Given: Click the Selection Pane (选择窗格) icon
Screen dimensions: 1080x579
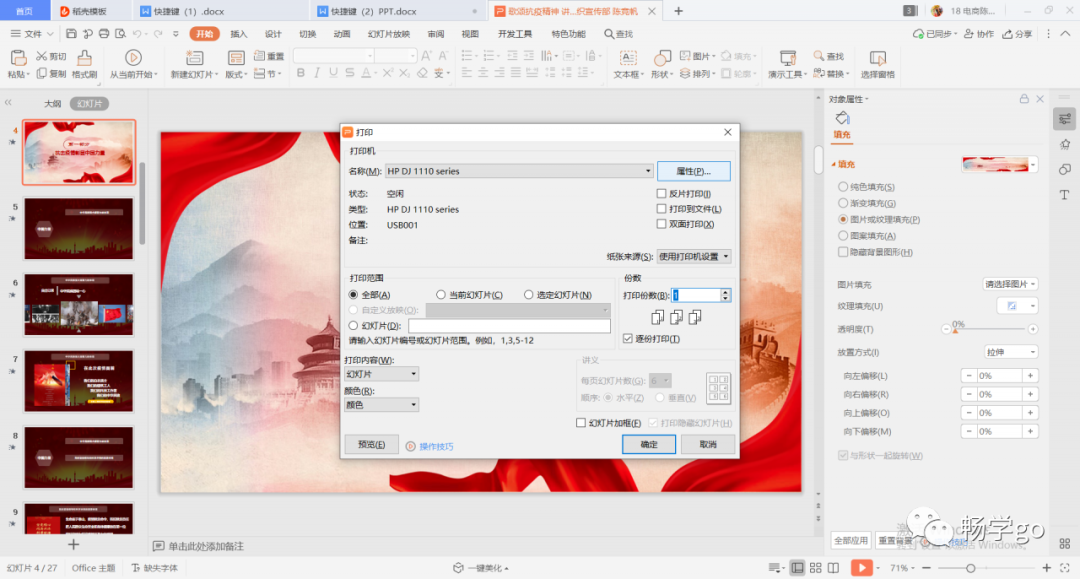Looking at the screenshot, I should (878, 58).
